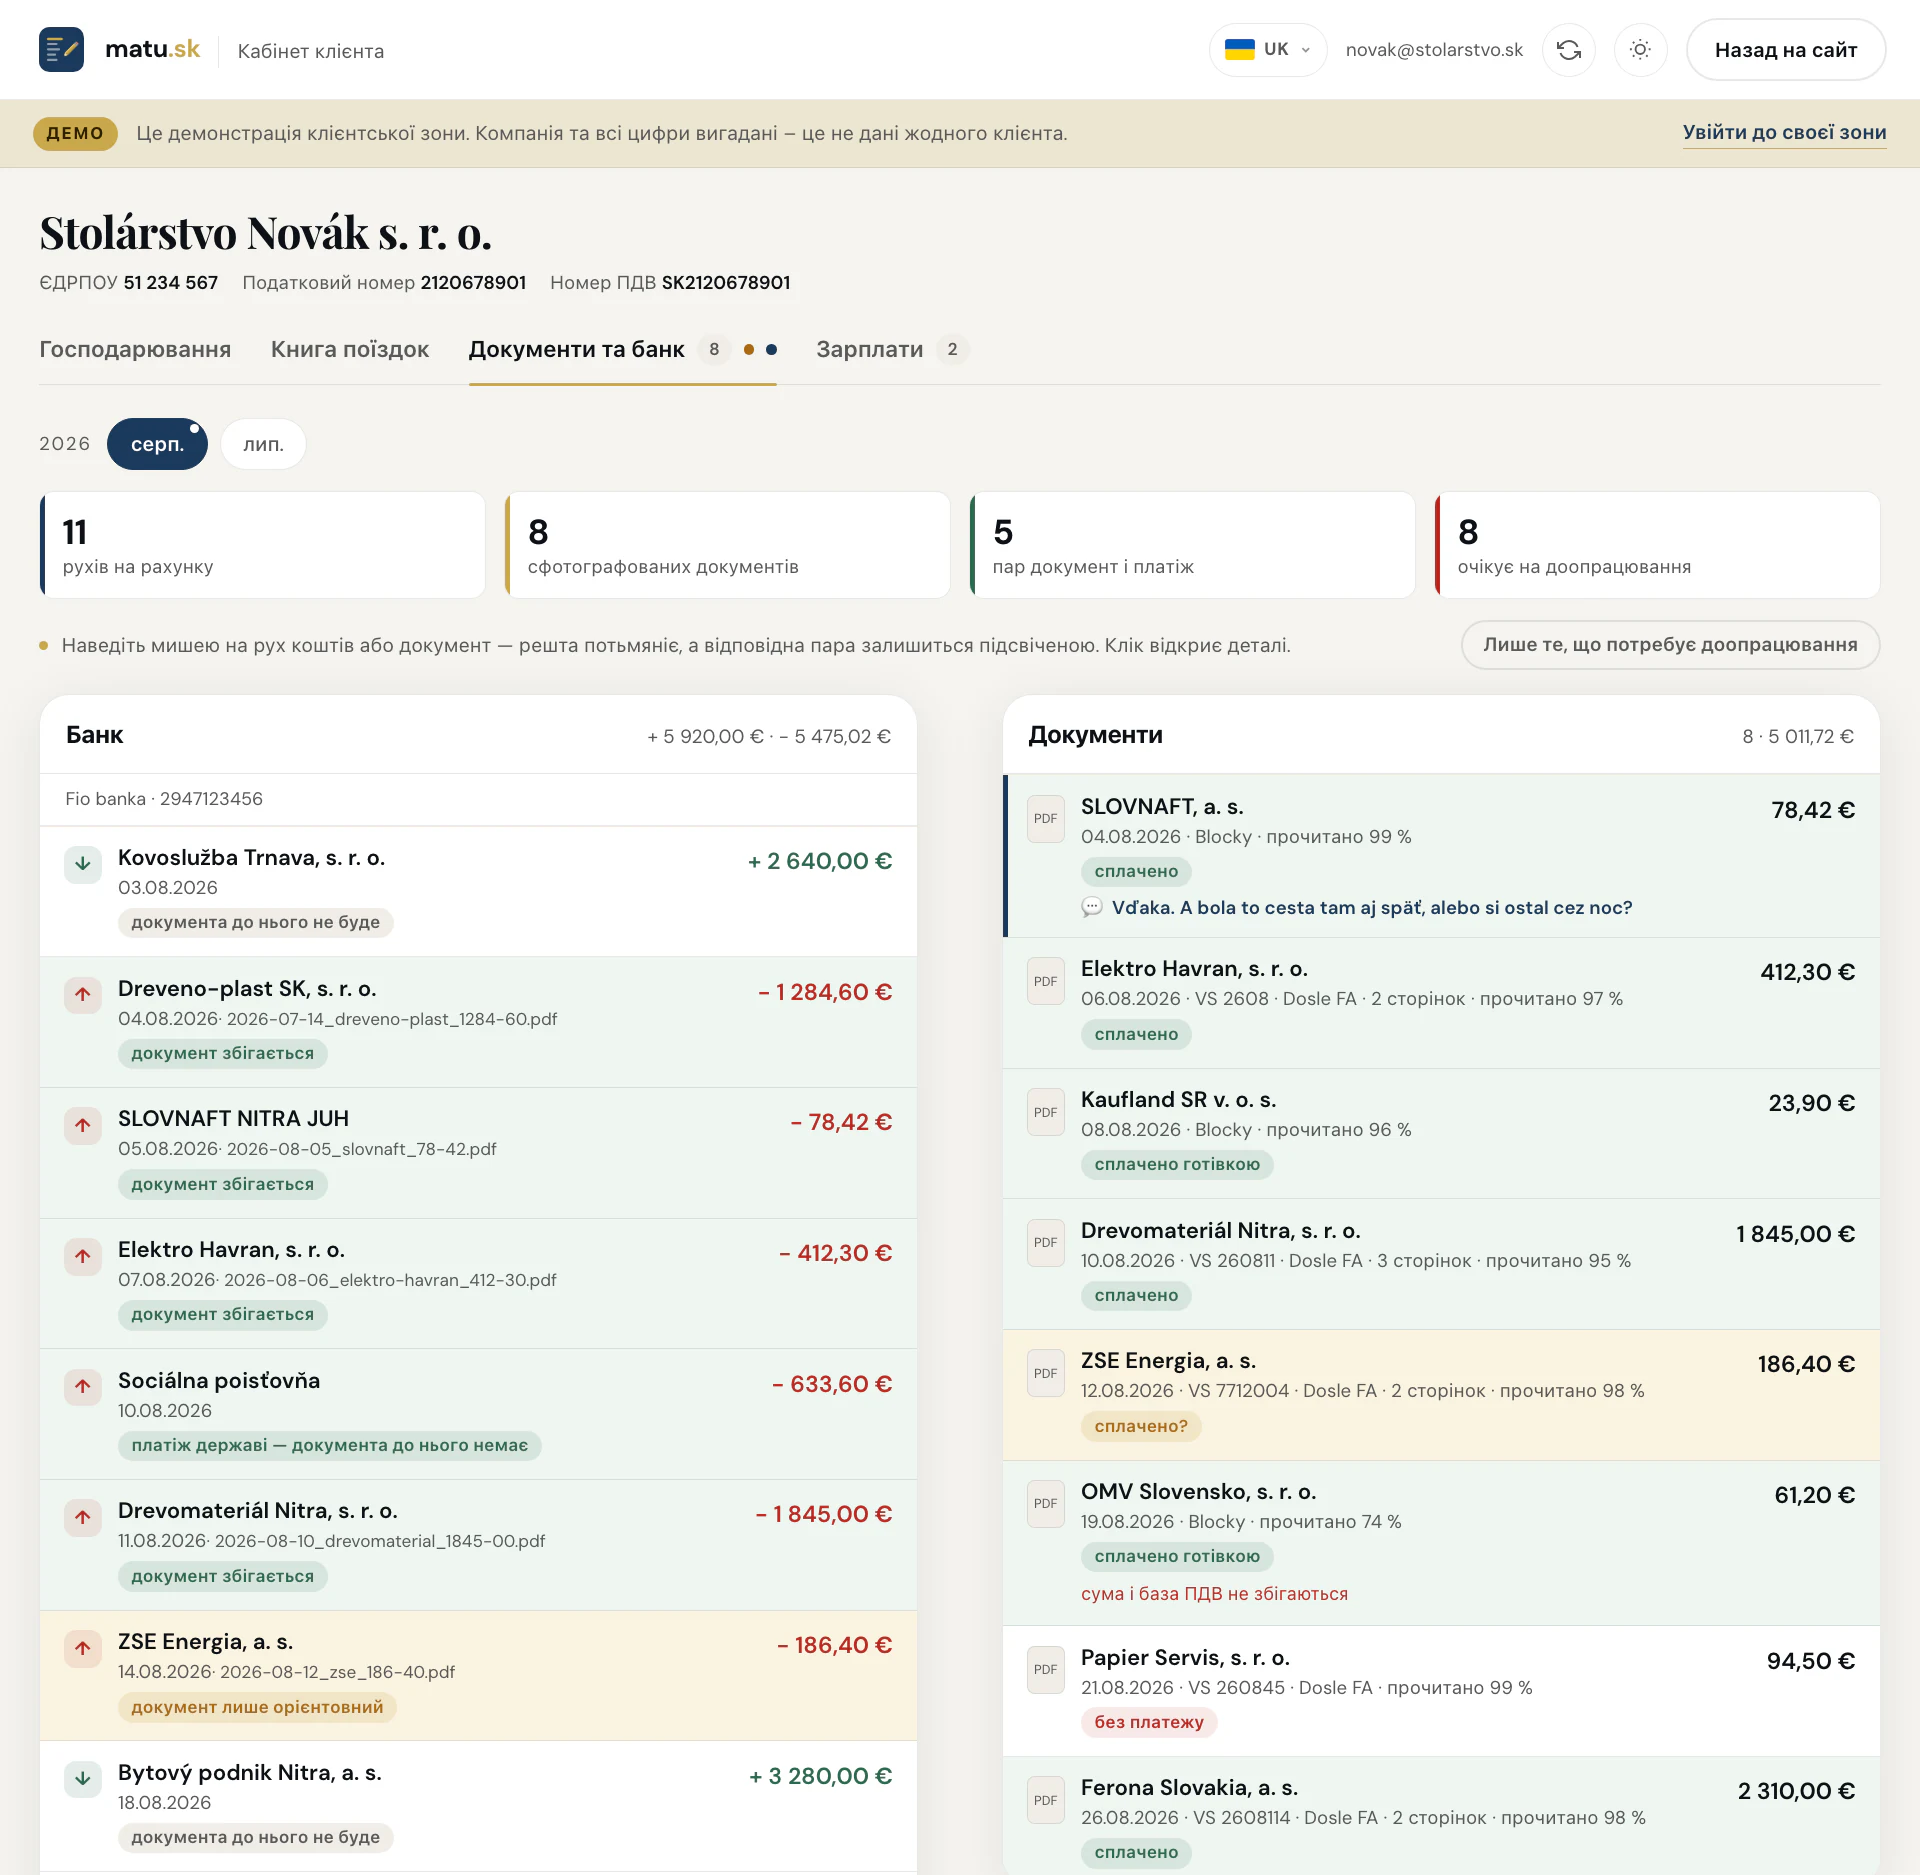
Task: Click document amount 94,50 €
Action: pos(1811,1661)
